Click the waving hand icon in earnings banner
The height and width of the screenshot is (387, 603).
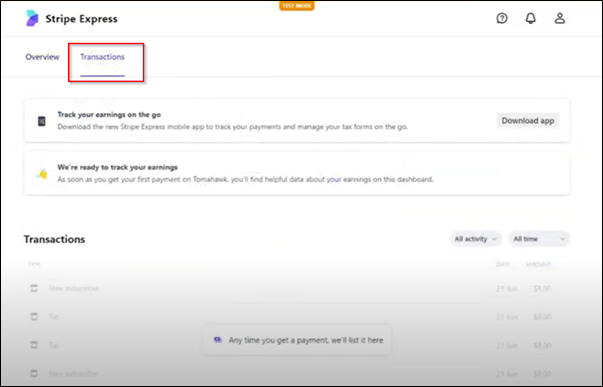pyautogui.click(x=42, y=174)
